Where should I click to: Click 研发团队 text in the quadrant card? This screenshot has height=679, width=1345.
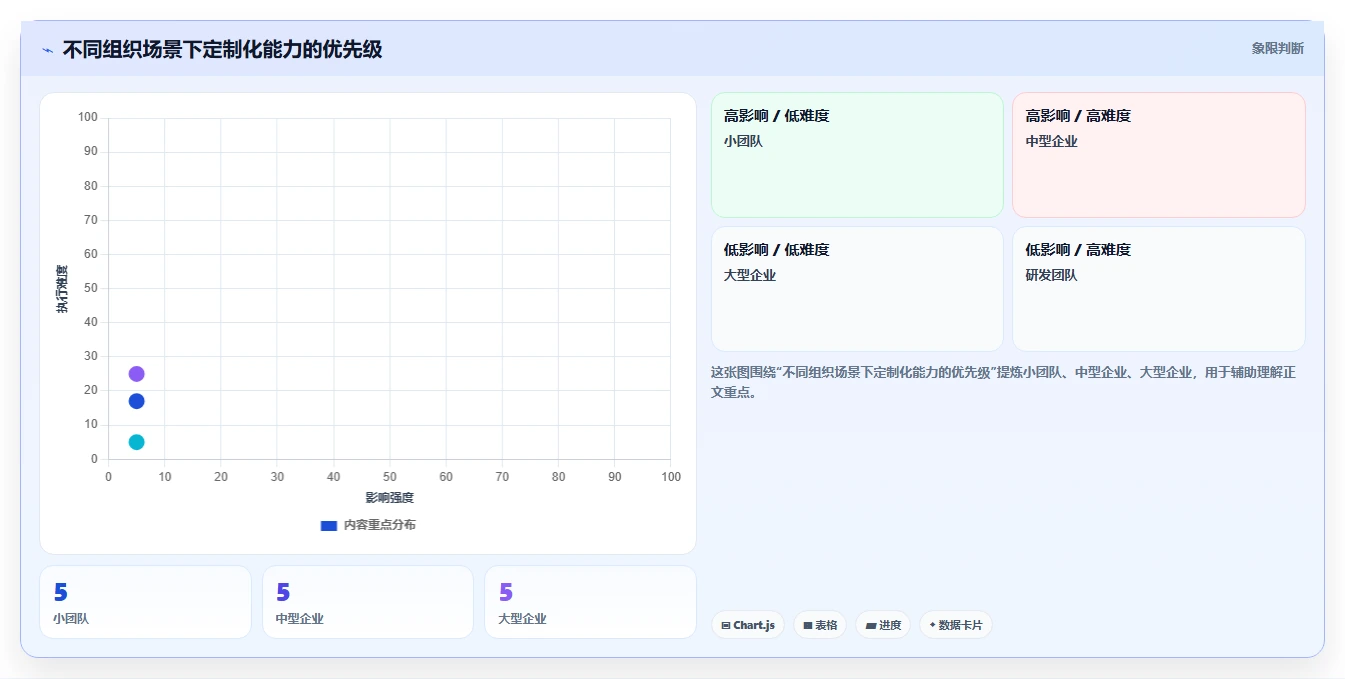point(1051,275)
